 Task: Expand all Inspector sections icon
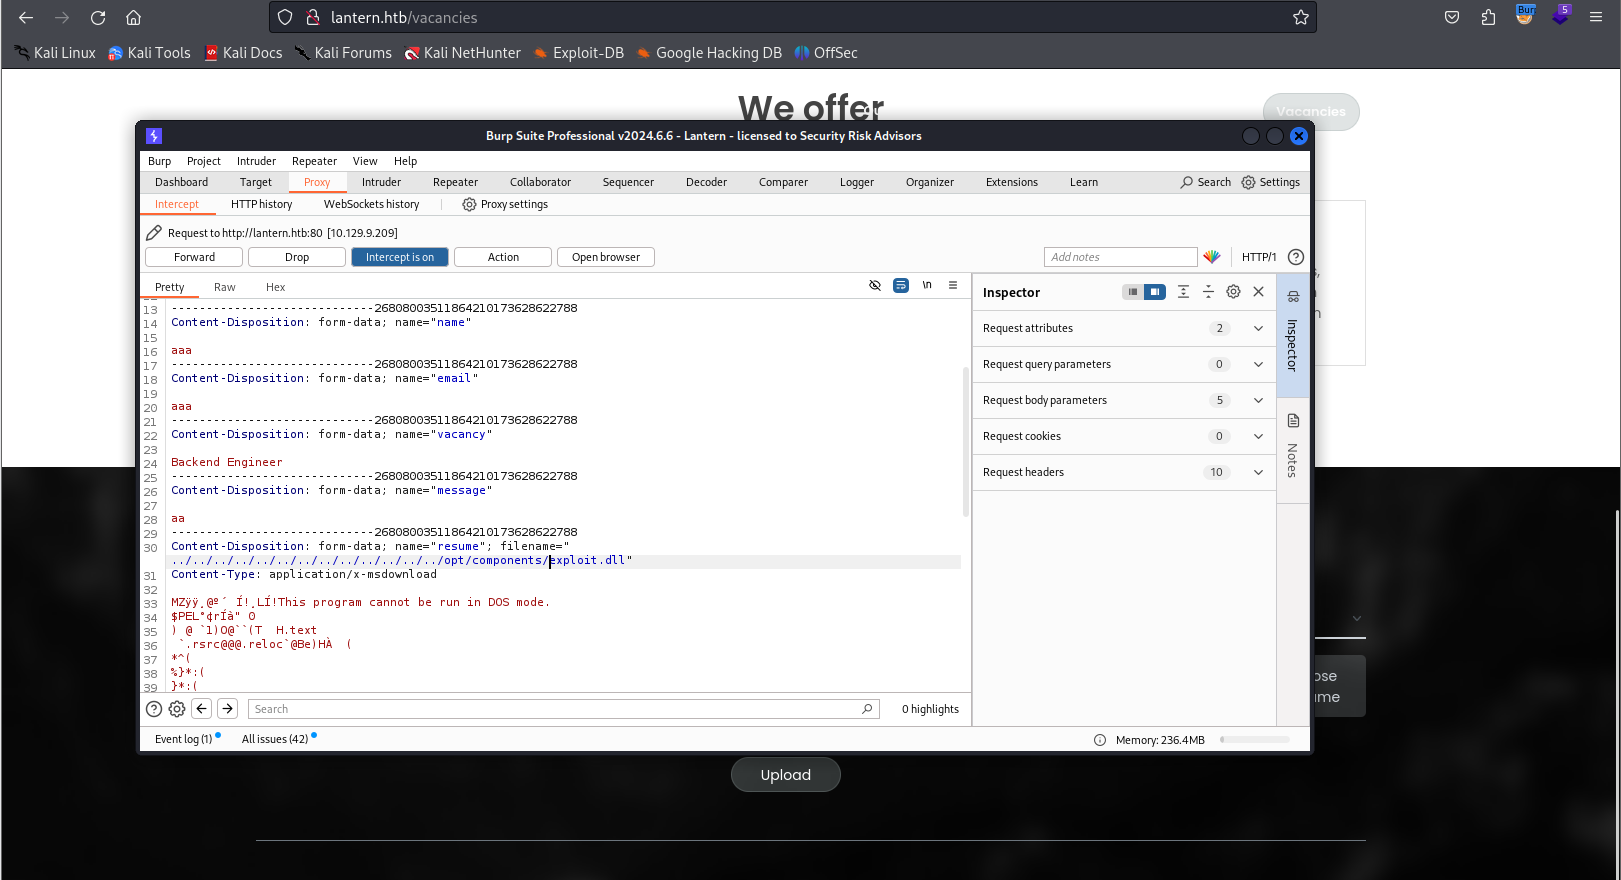[1183, 292]
